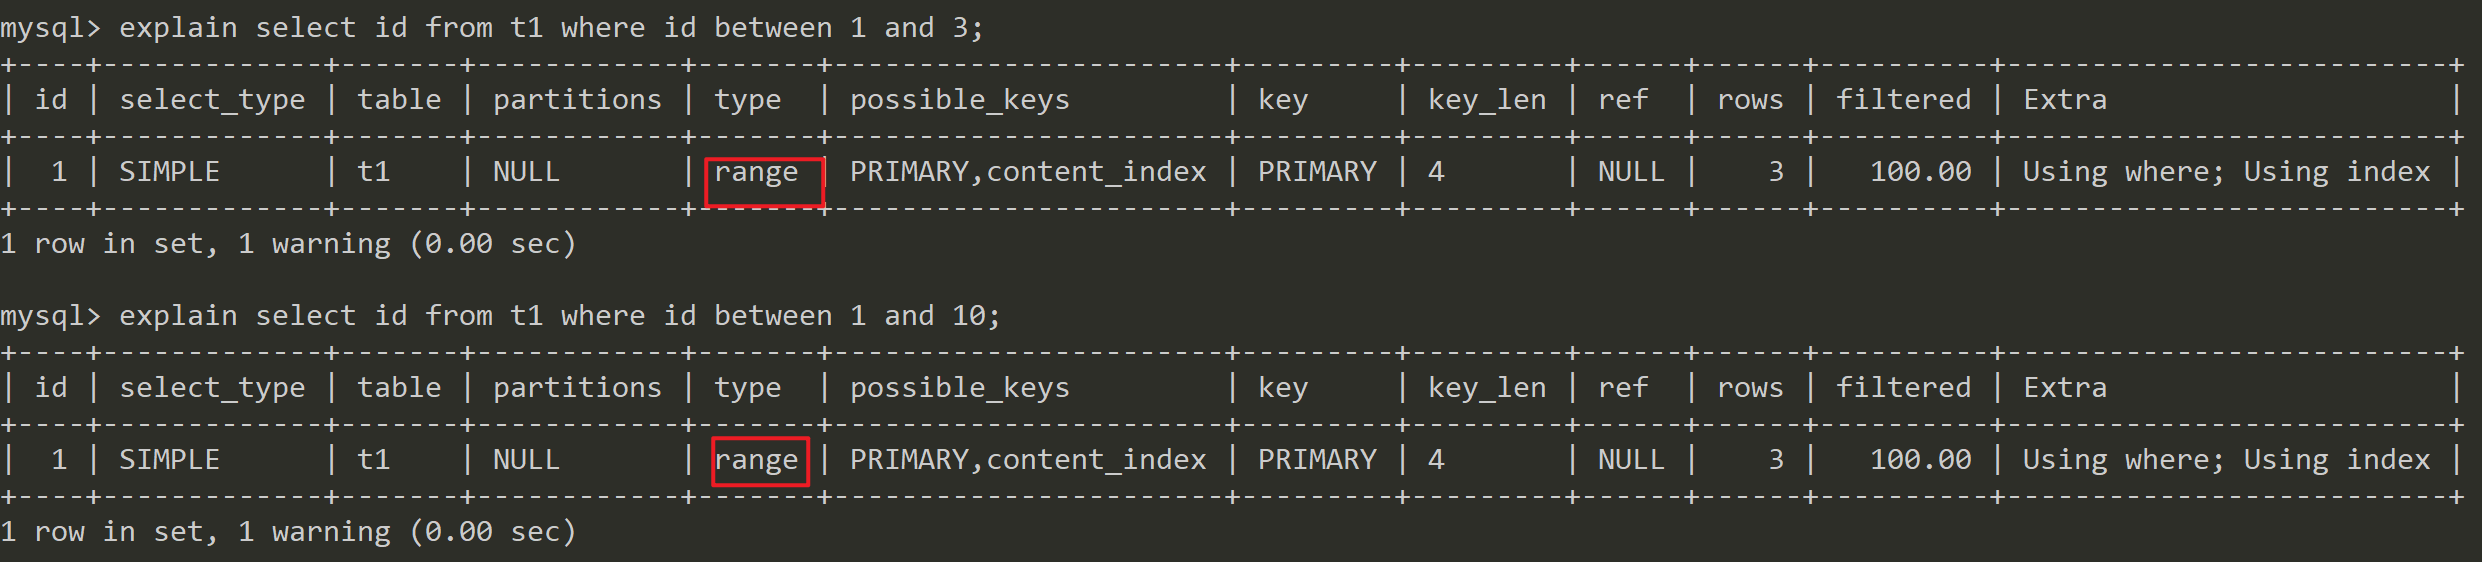Click 'SIMPLE' value in the 1-and-3 result
The image size is (2482, 562).
(169, 172)
